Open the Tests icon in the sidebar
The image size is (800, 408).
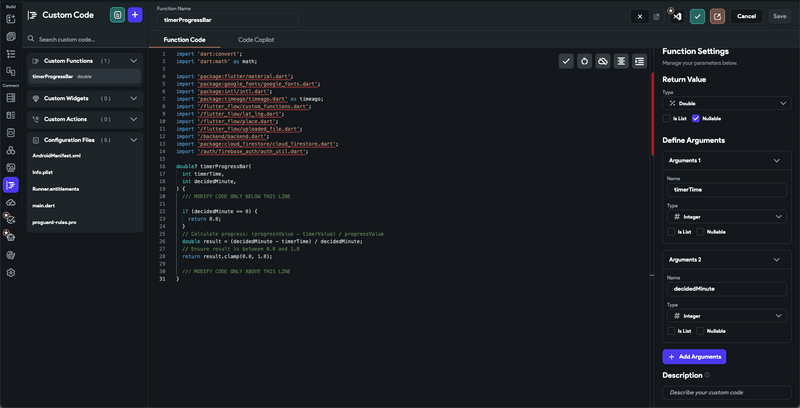coord(11,220)
